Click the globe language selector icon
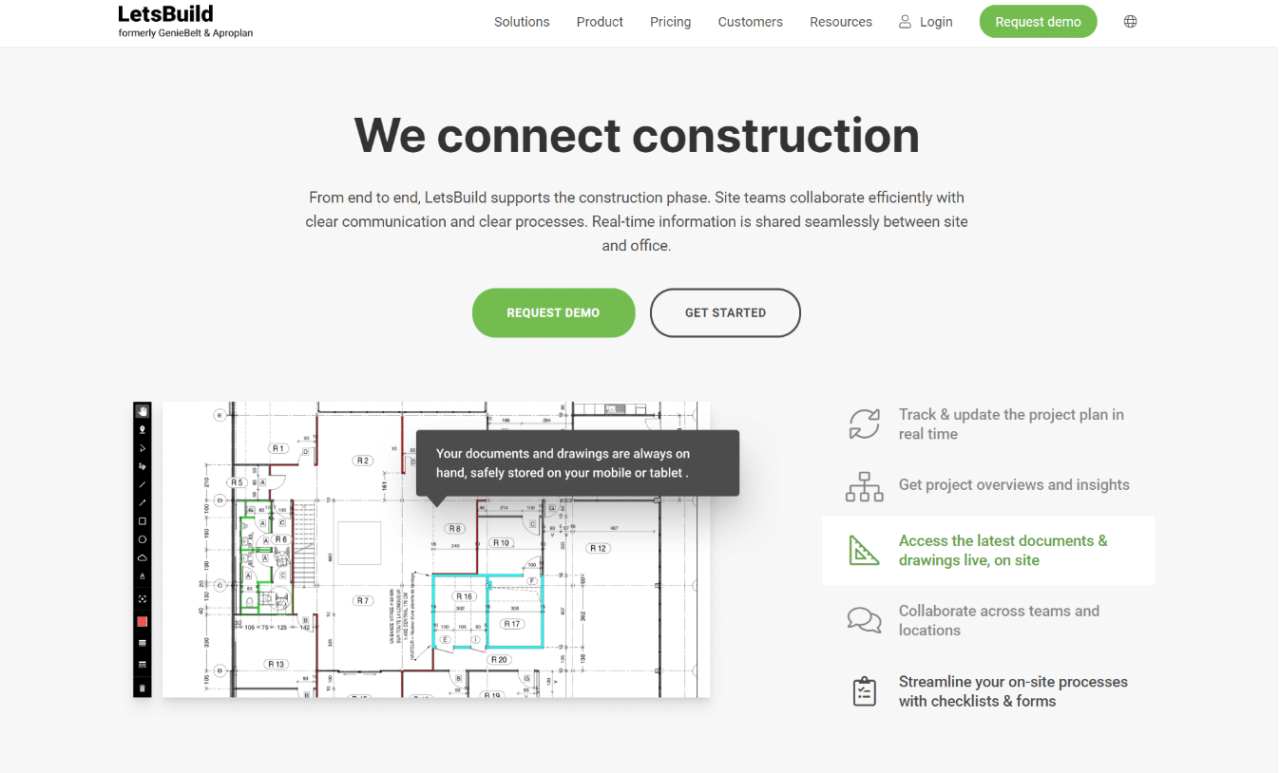 pyautogui.click(x=1130, y=21)
